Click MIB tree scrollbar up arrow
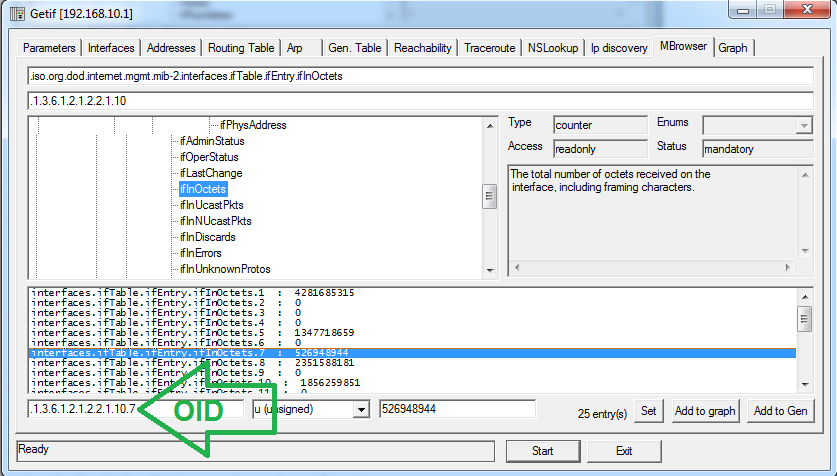The width and height of the screenshot is (837, 476). tap(489, 125)
